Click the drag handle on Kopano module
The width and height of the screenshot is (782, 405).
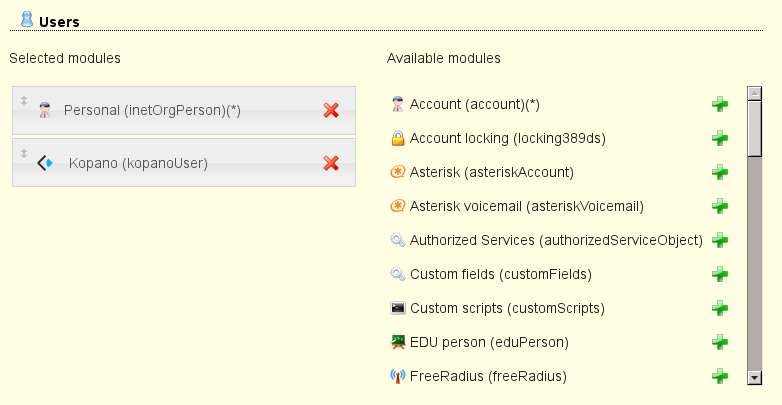23,153
